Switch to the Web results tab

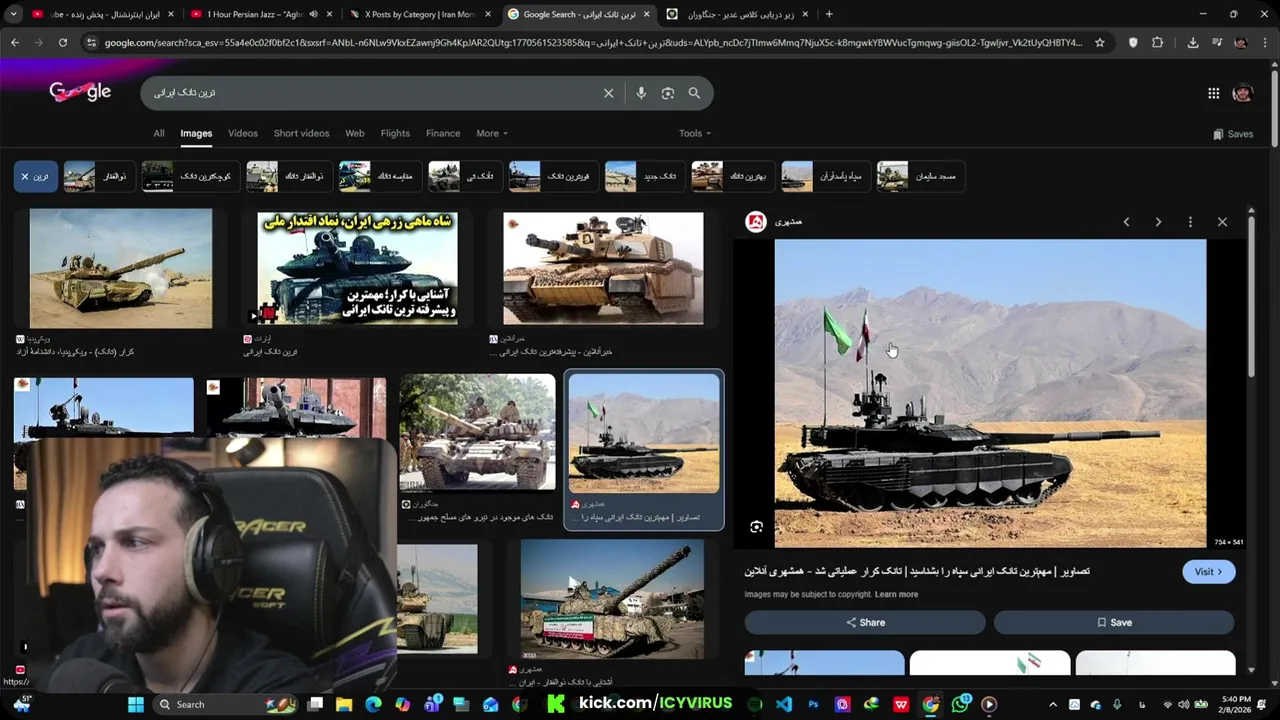(x=355, y=133)
